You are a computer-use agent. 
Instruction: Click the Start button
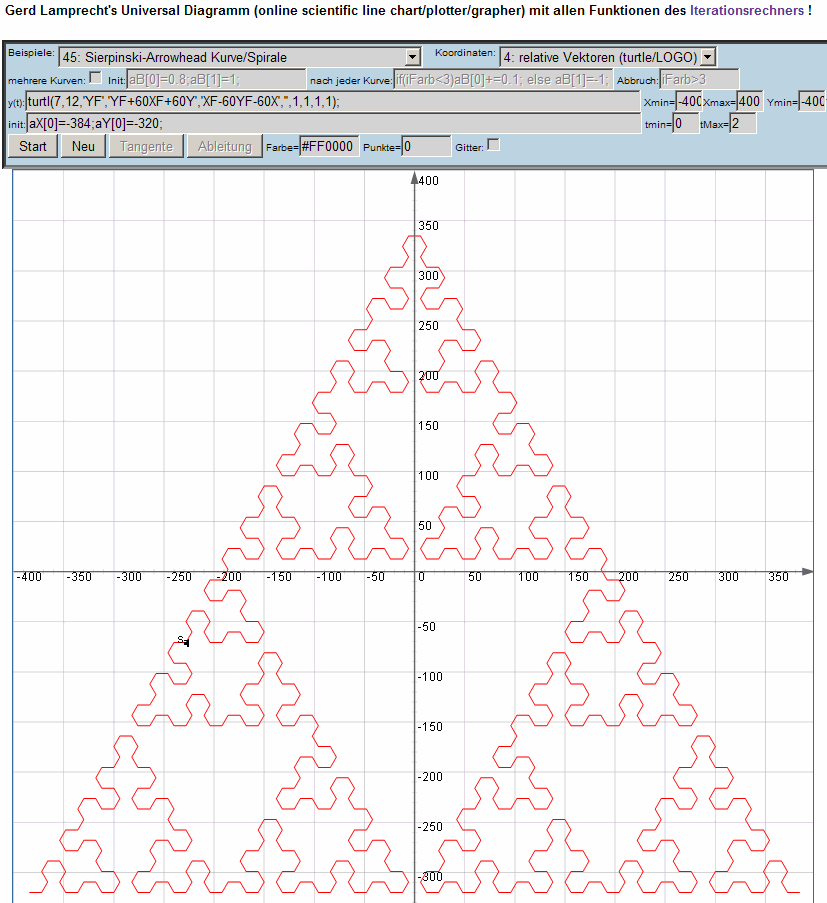[x=33, y=146]
